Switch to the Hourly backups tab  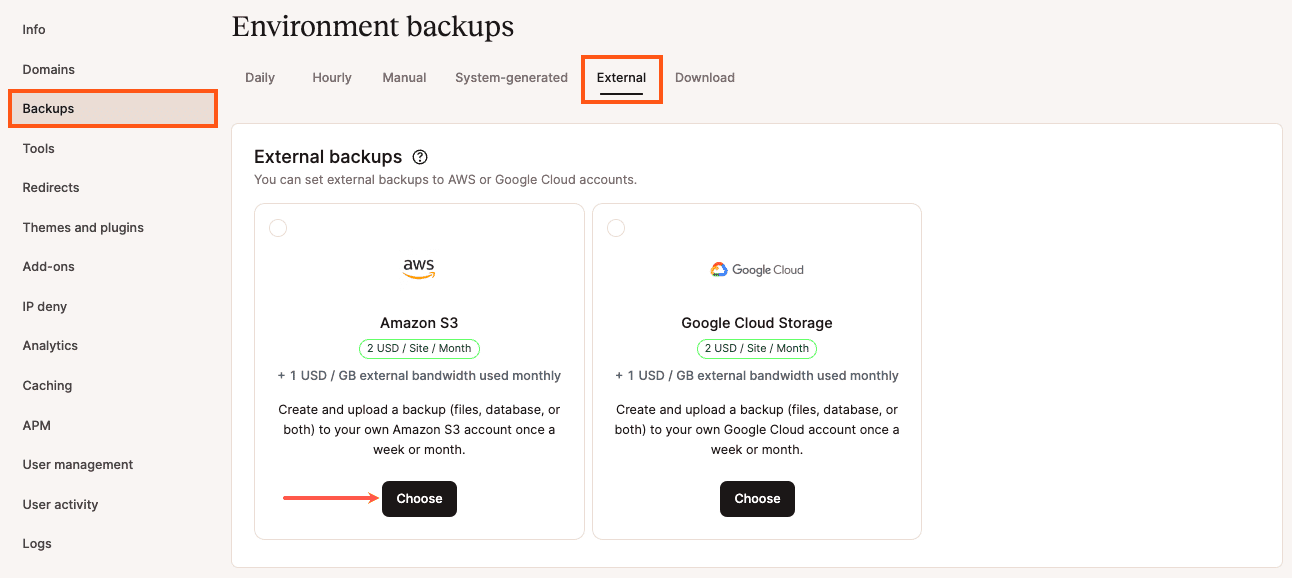tap(331, 77)
